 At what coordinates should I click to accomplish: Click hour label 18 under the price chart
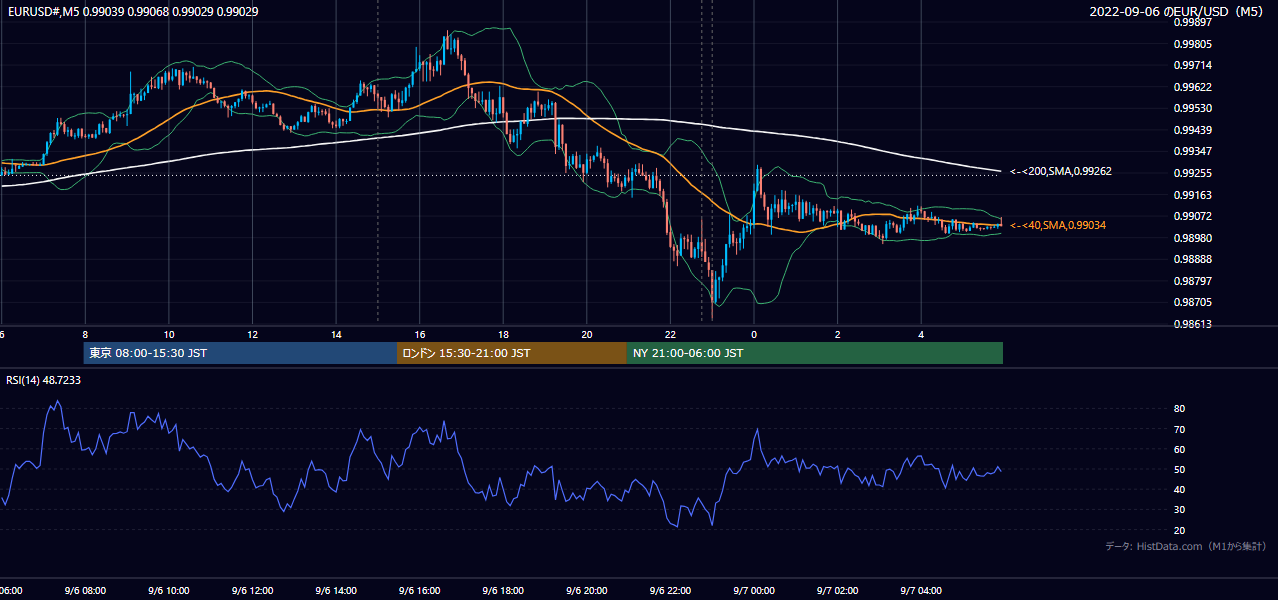coord(503,335)
